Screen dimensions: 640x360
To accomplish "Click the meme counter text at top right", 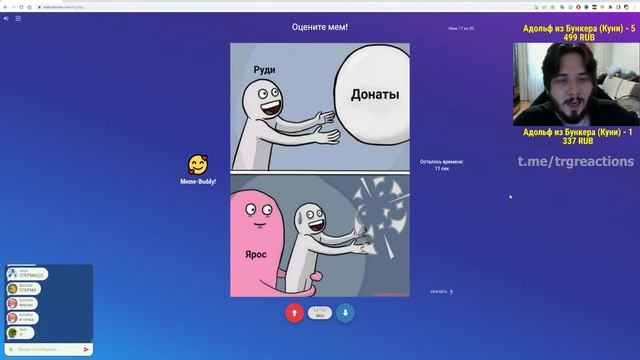I will (461, 29).
